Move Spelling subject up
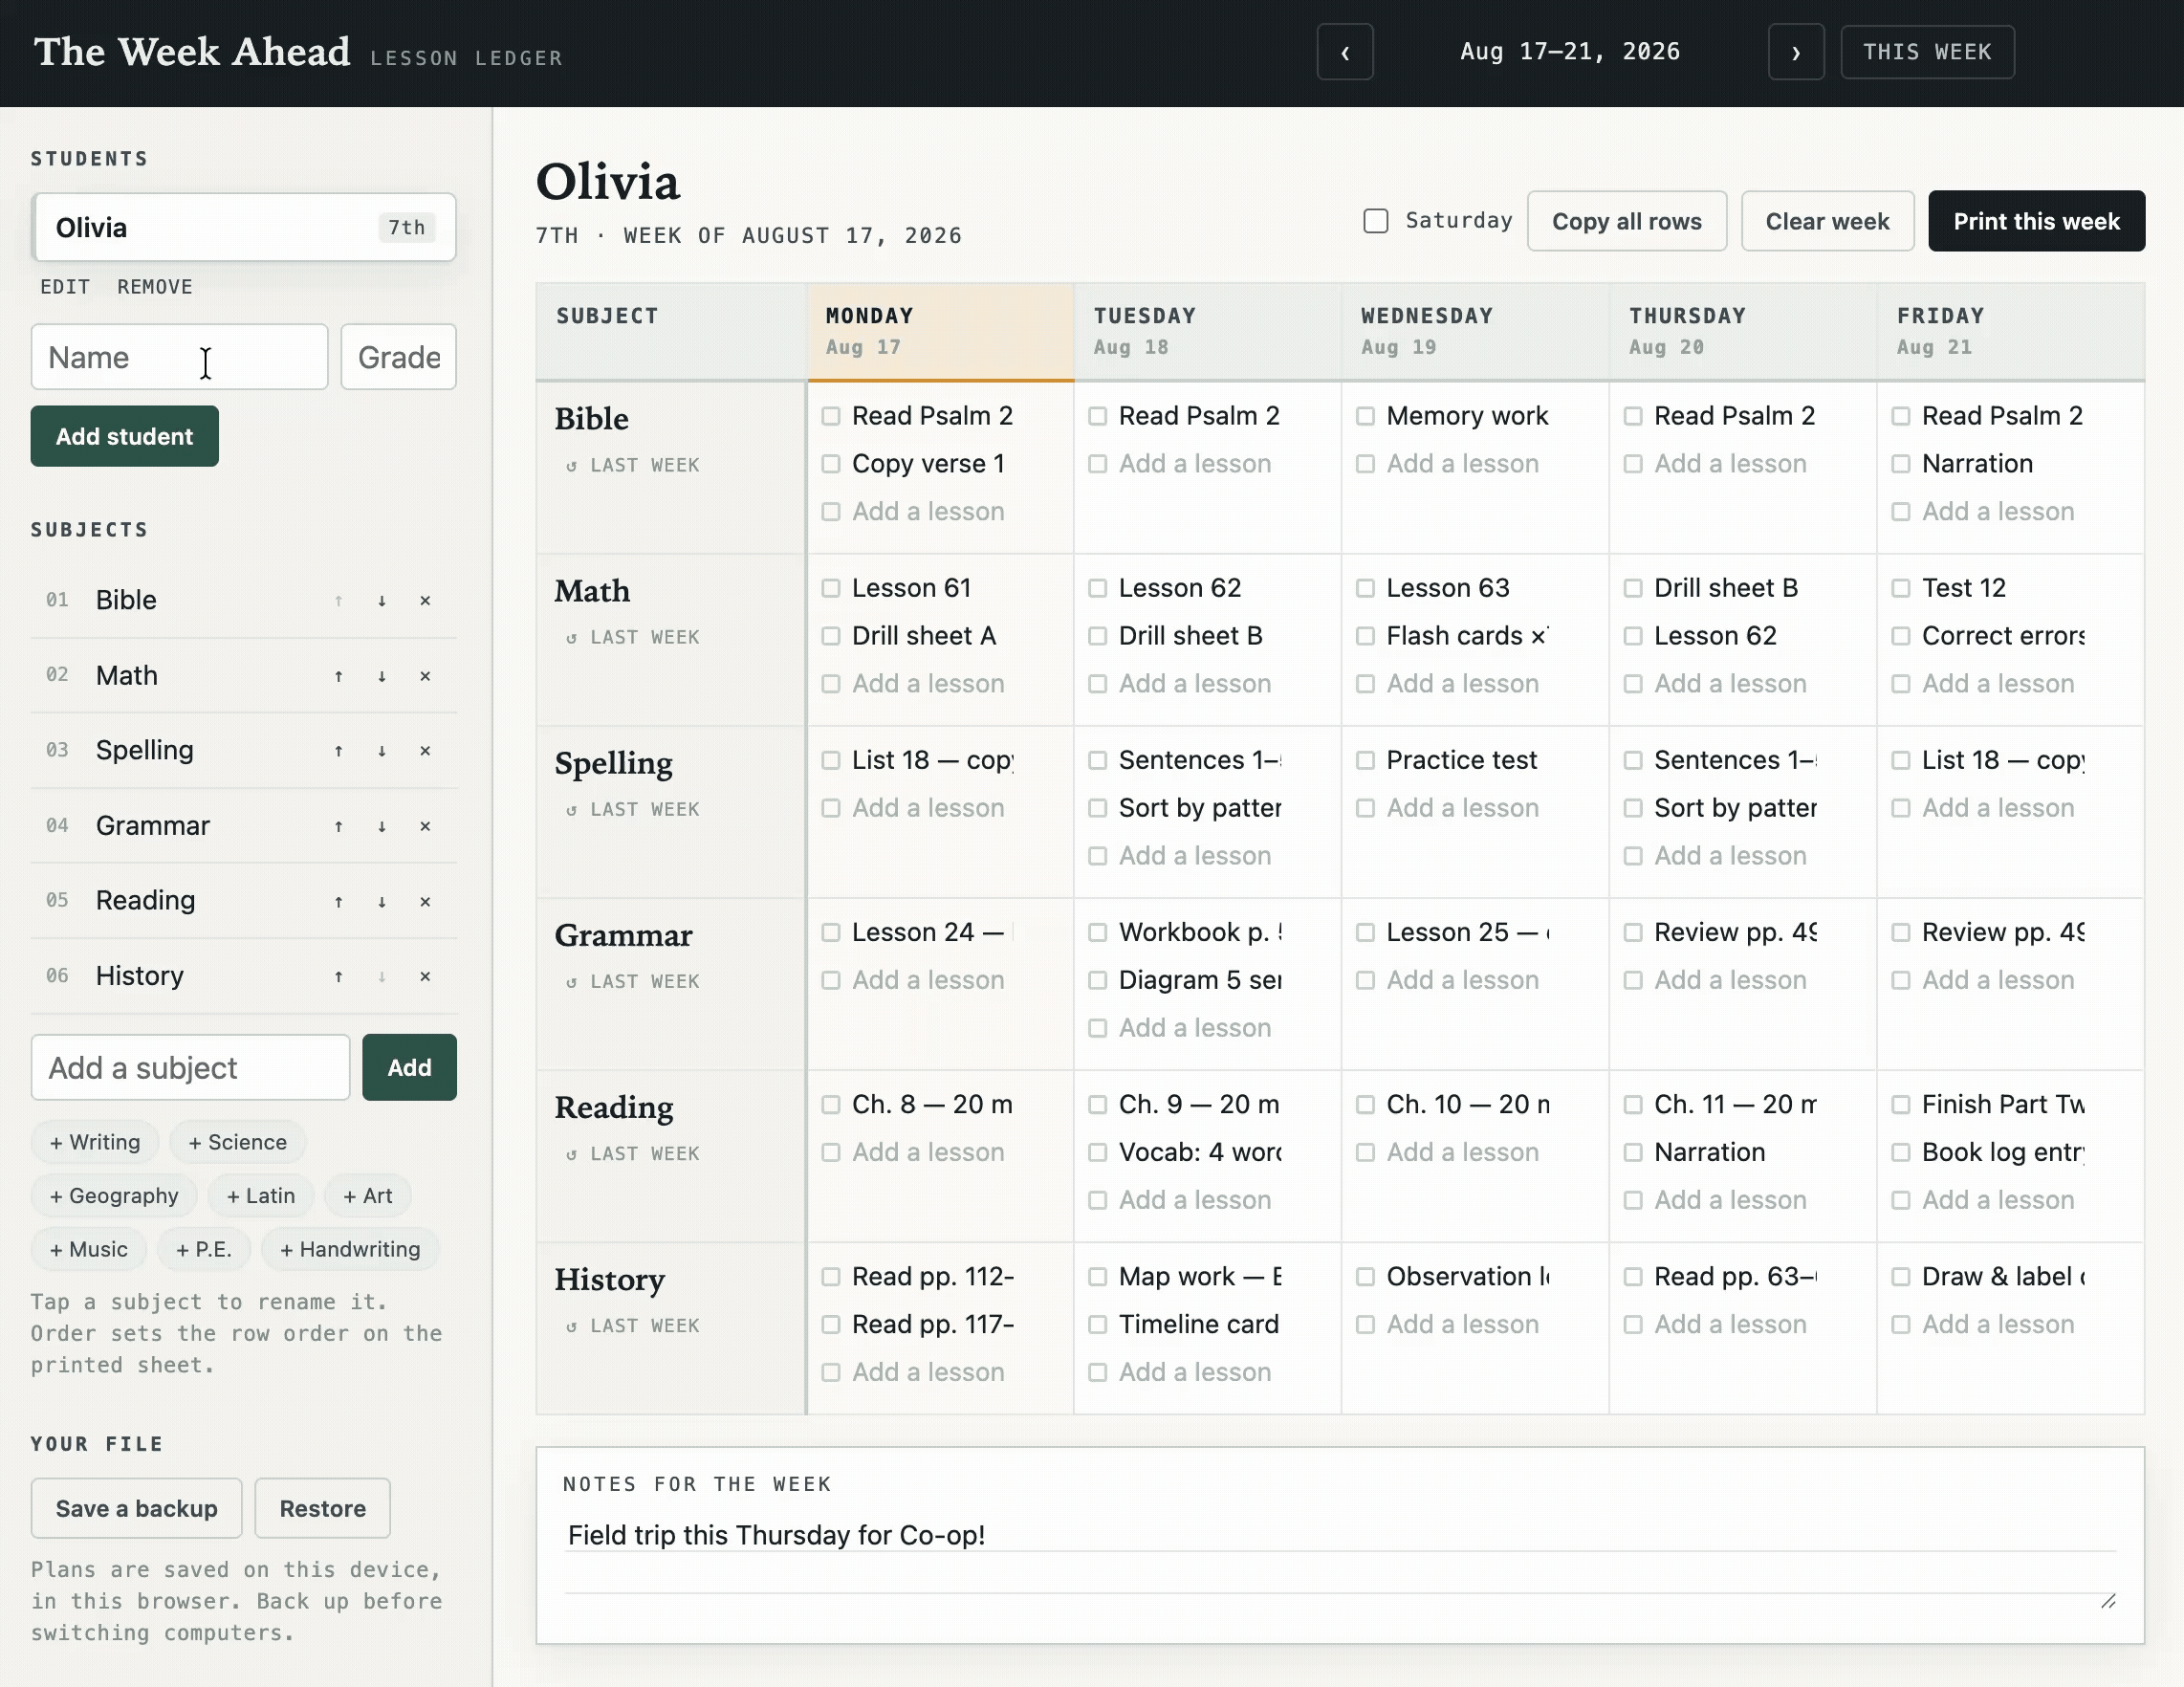The height and width of the screenshot is (1687, 2184). click(x=339, y=750)
